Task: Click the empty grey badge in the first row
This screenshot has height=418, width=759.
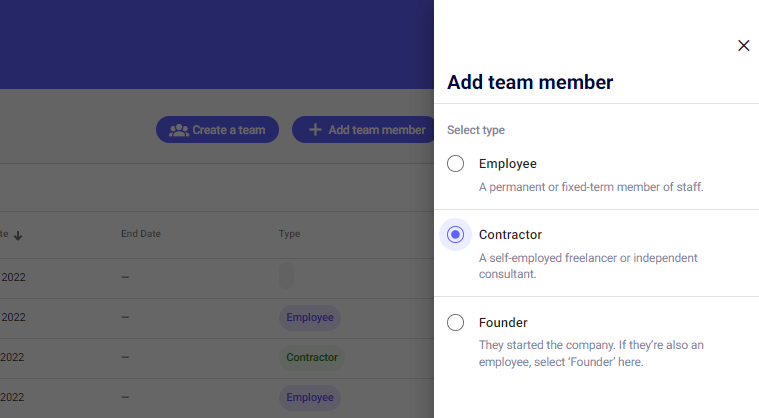Action: [286, 276]
